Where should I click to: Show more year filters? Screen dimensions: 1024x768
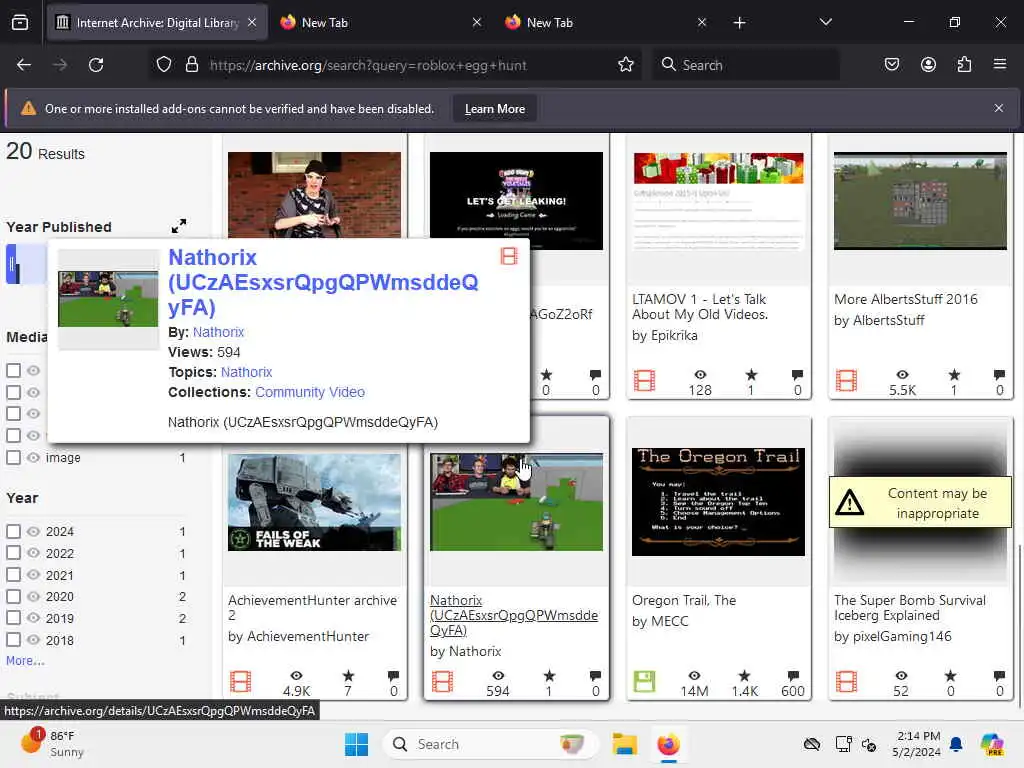click(x=25, y=660)
